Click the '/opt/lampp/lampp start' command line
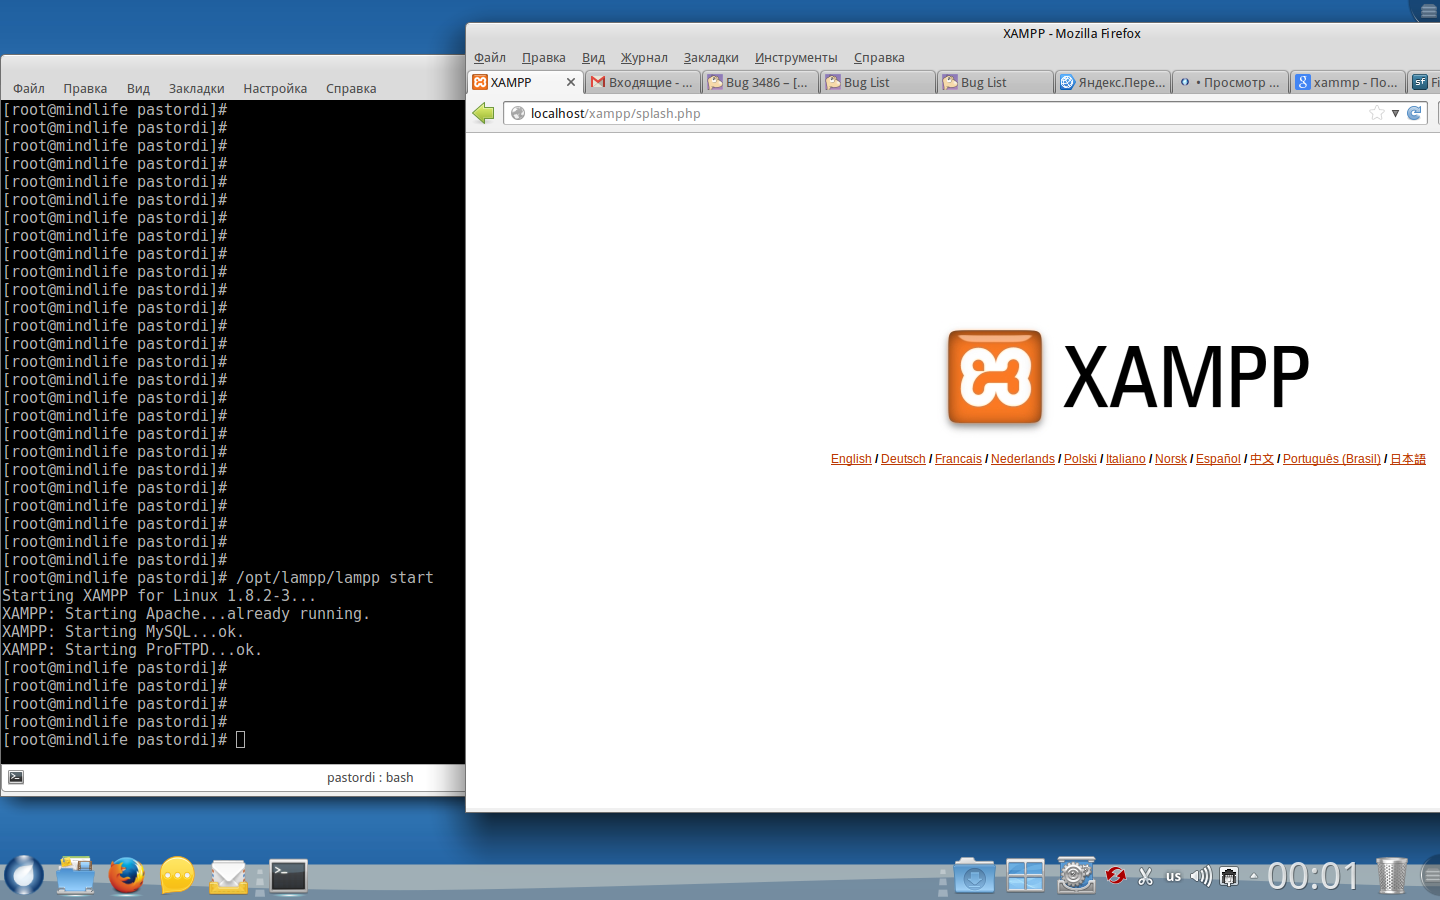The width and height of the screenshot is (1440, 900). (335, 578)
